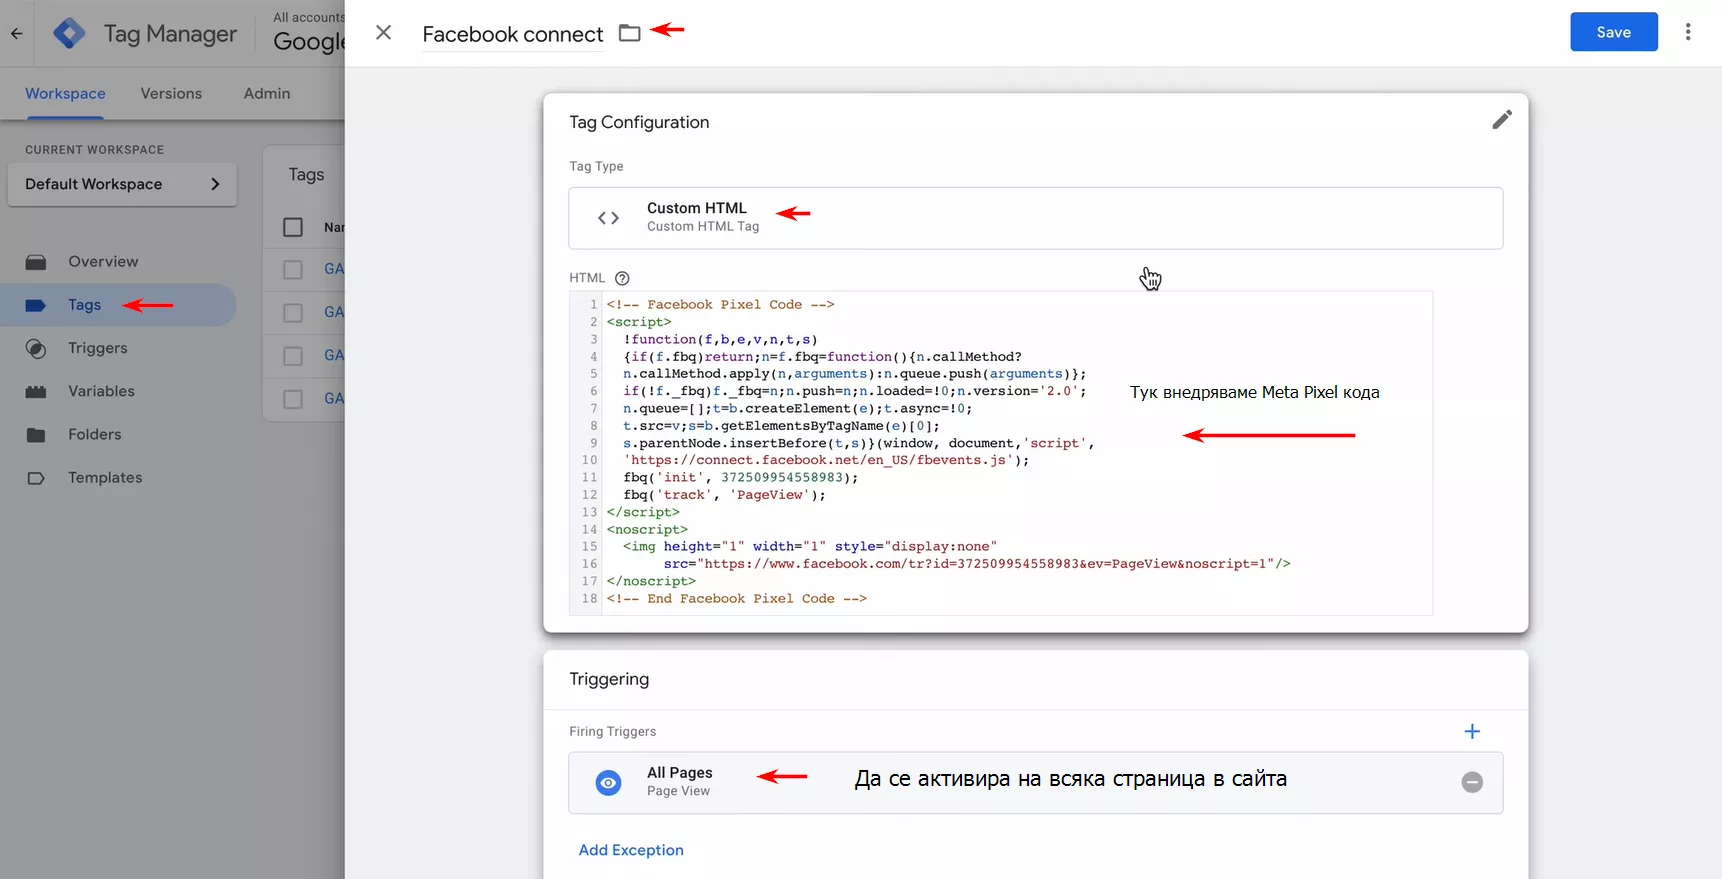Toggle the select-all checkbox in Tags header
Image resolution: width=1722 pixels, height=879 pixels.
coord(293,227)
